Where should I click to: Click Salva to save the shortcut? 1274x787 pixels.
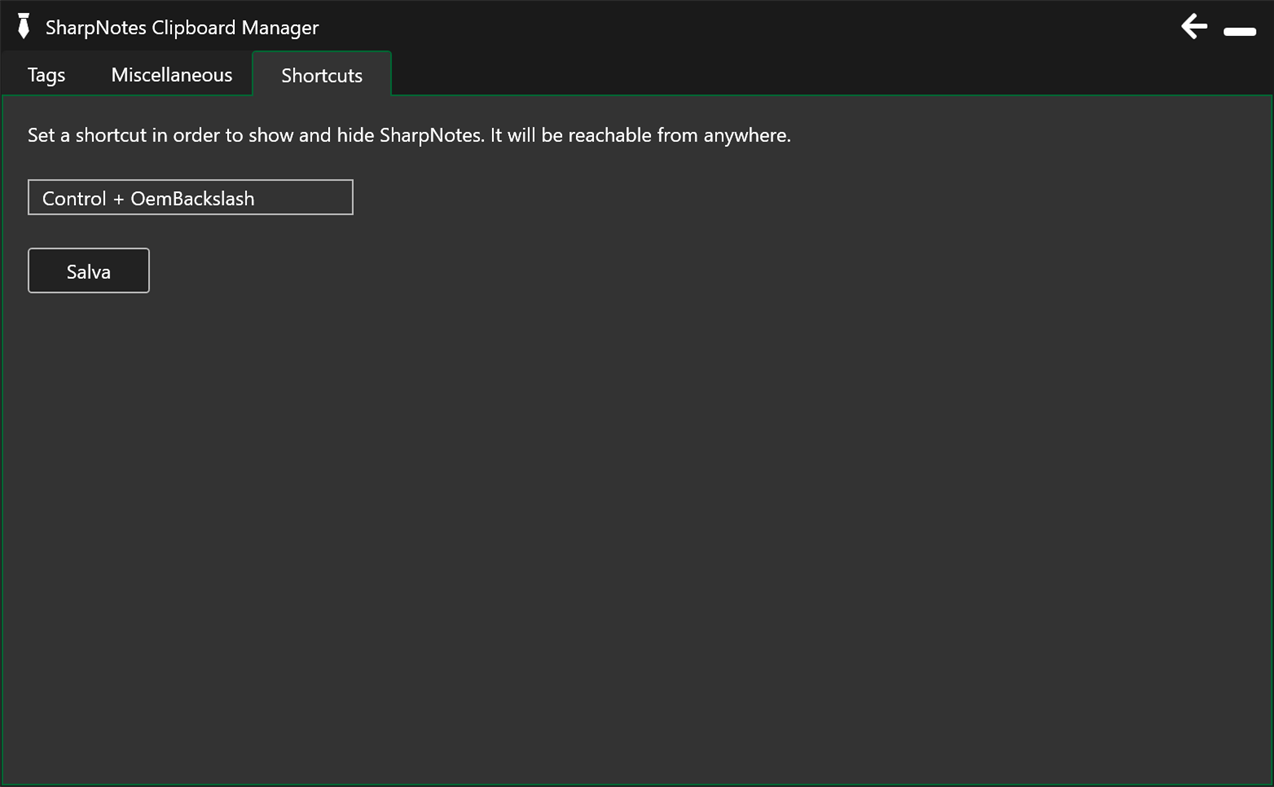point(88,270)
